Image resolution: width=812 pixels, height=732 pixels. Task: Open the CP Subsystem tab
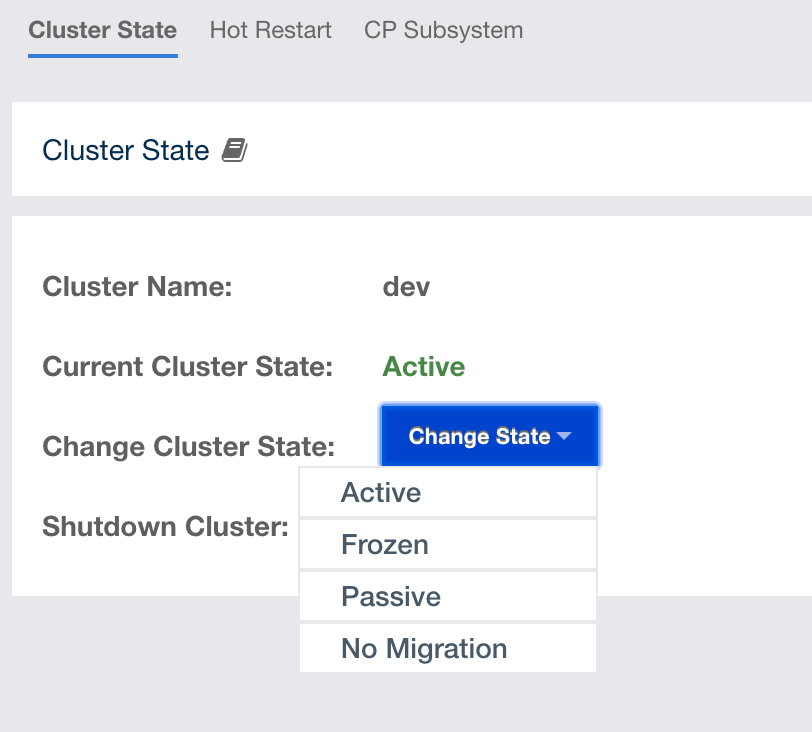(x=443, y=30)
